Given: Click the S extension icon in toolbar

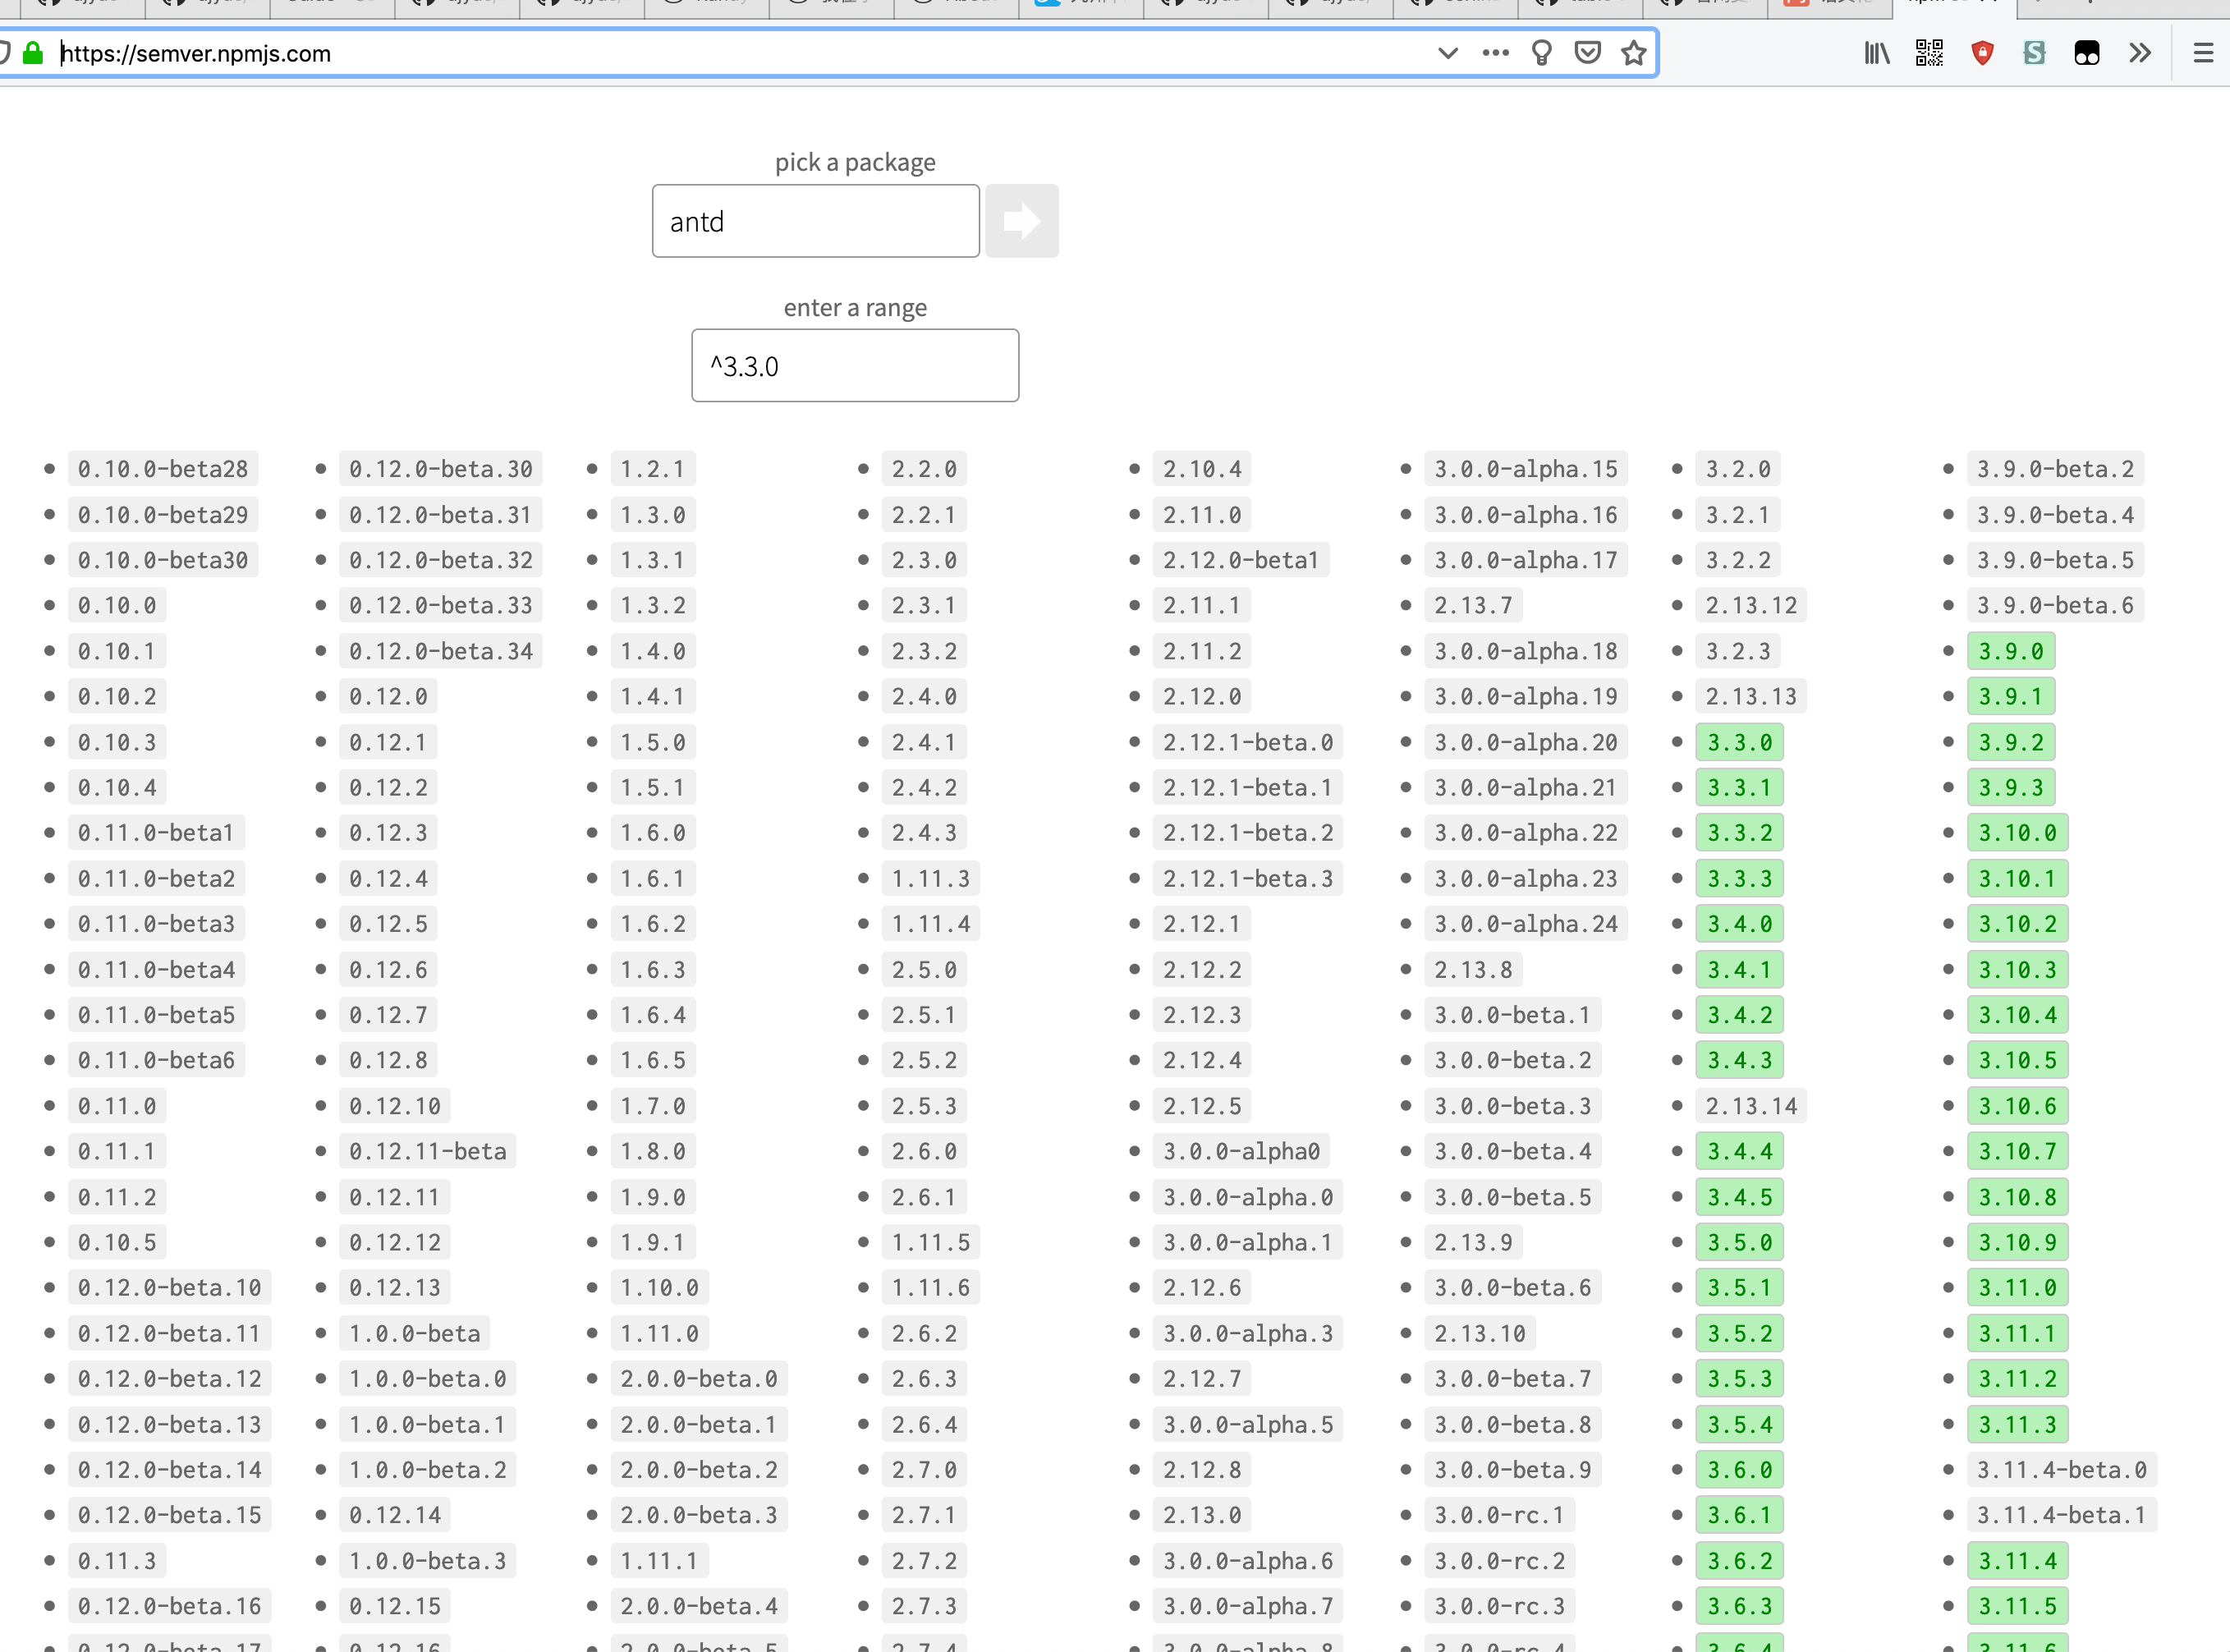Looking at the screenshot, I should [x=2034, y=53].
